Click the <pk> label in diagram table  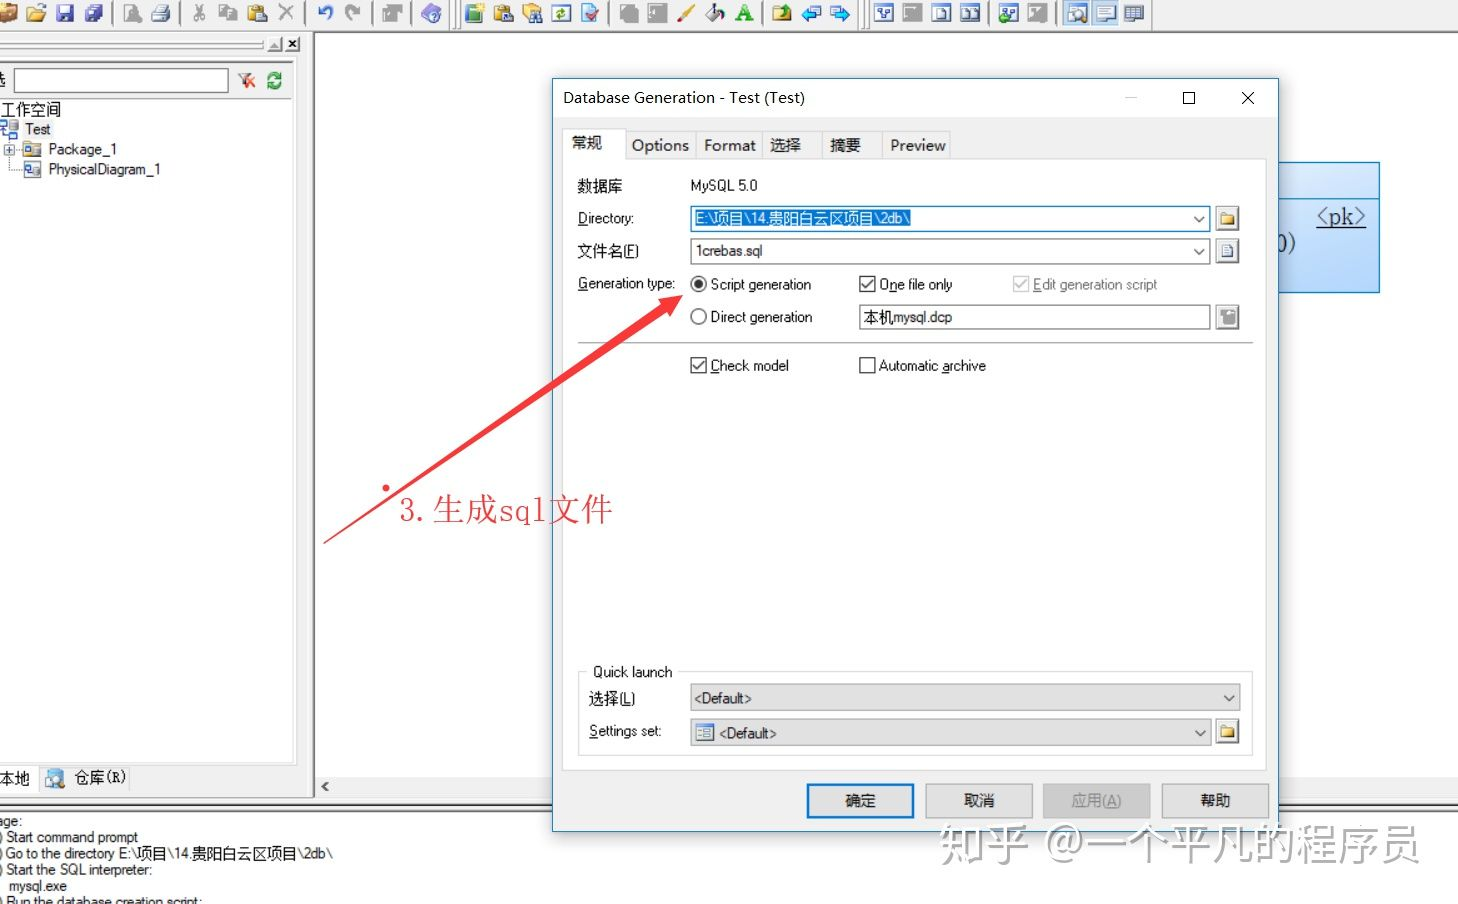click(x=1340, y=216)
